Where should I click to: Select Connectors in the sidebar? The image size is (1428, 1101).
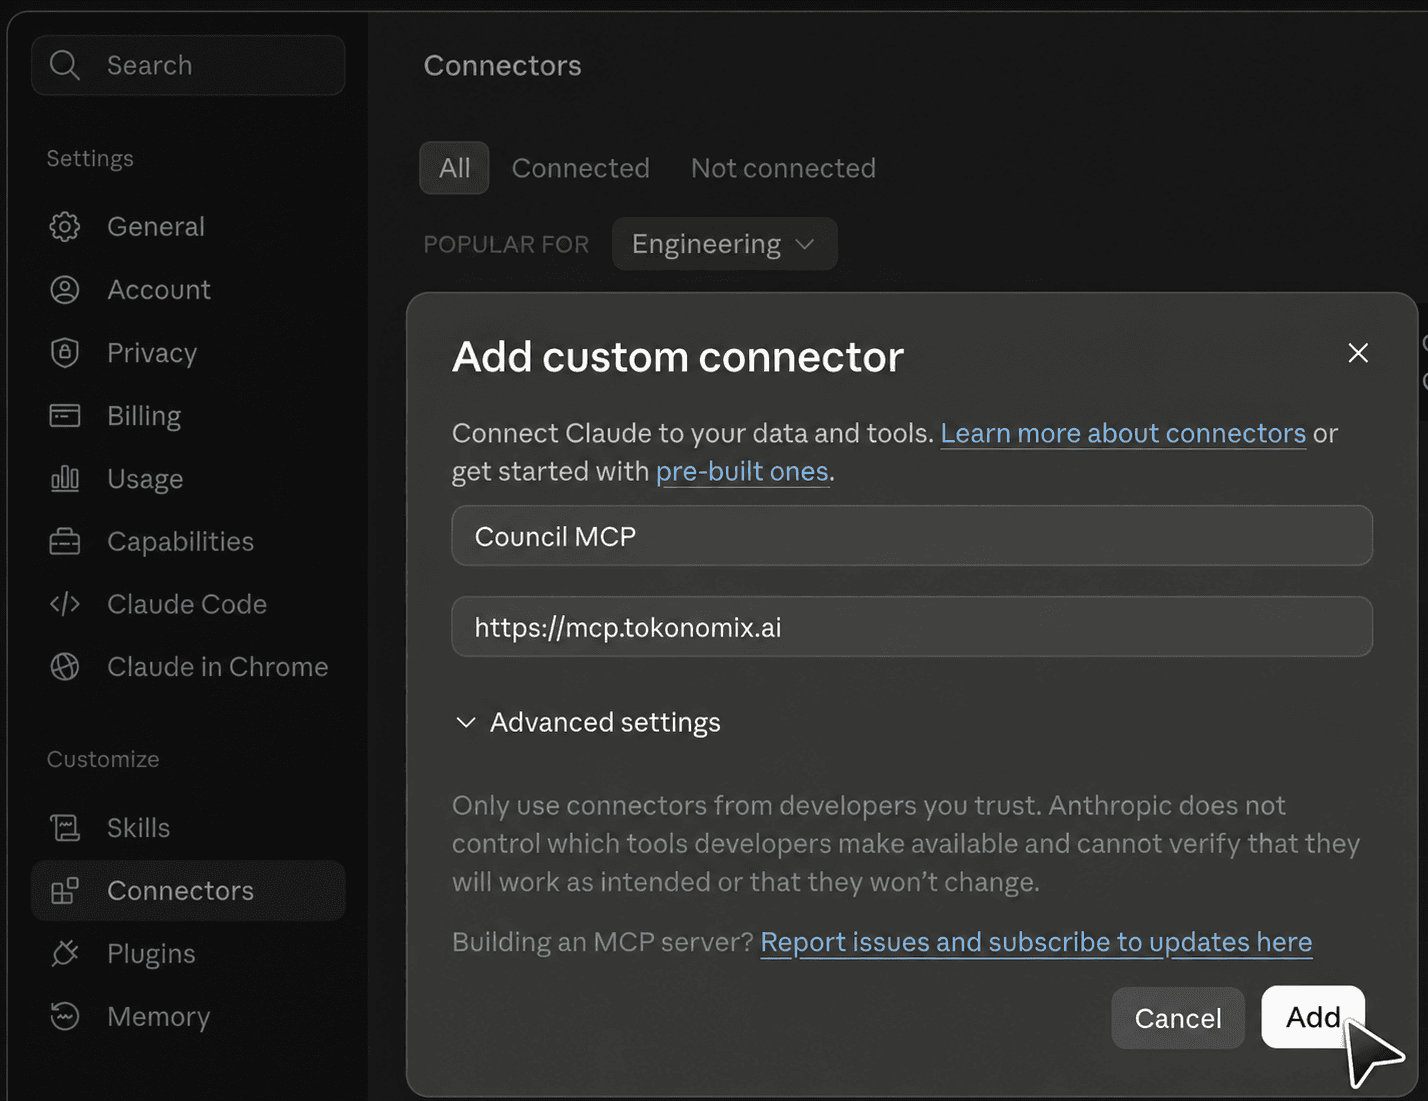click(x=188, y=891)
